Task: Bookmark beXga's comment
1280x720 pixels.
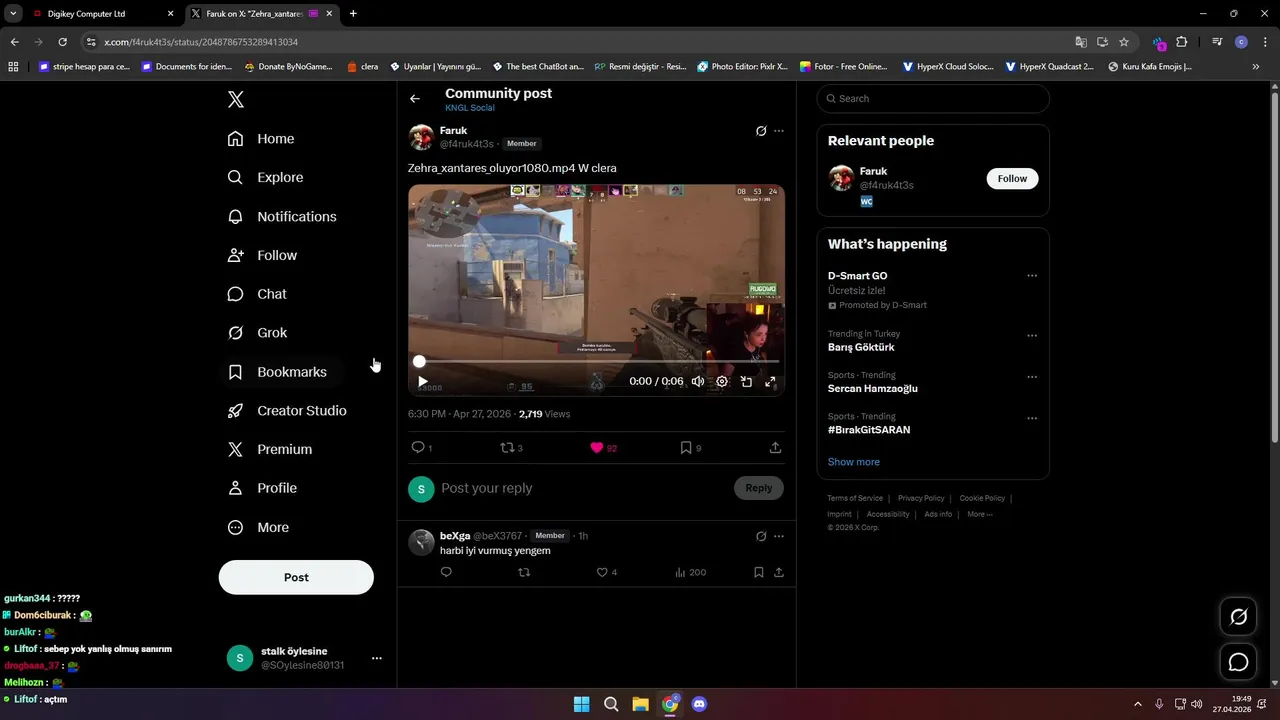Action: coord(759,572)
